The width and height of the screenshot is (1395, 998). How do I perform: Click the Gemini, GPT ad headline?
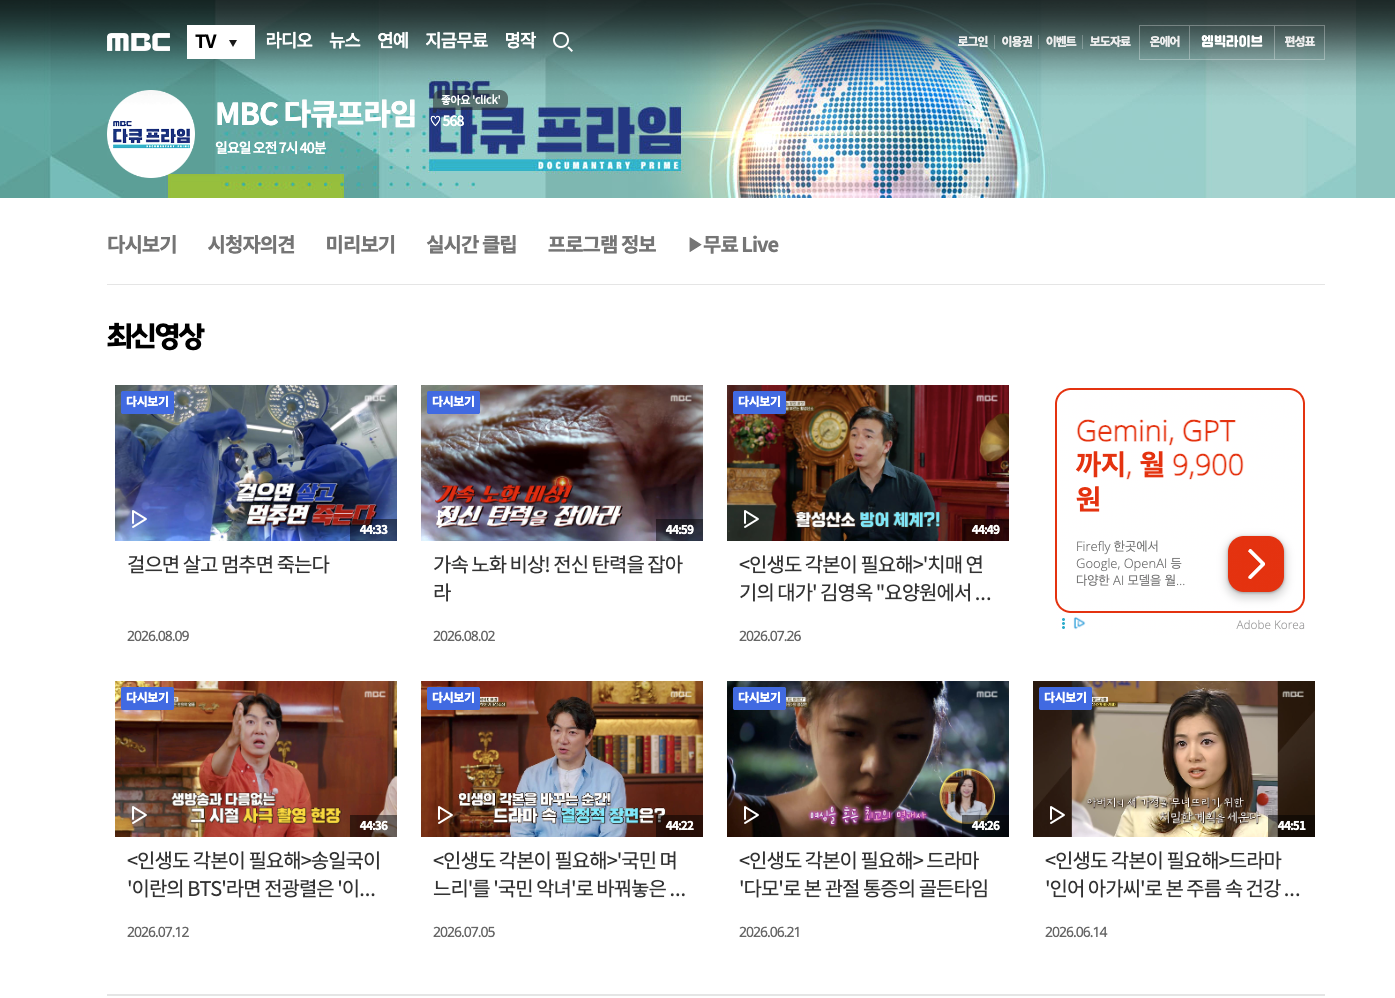click(1160, 464)
